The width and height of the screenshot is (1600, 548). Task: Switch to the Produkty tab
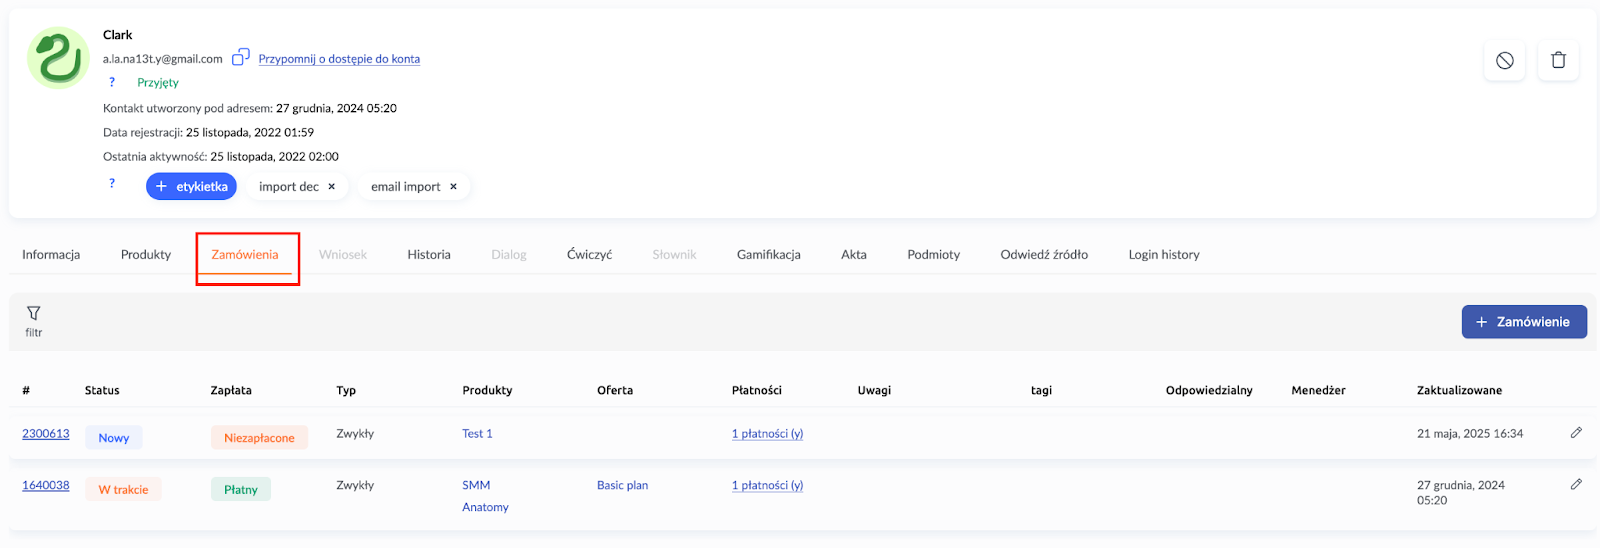[x=146, y=255]
